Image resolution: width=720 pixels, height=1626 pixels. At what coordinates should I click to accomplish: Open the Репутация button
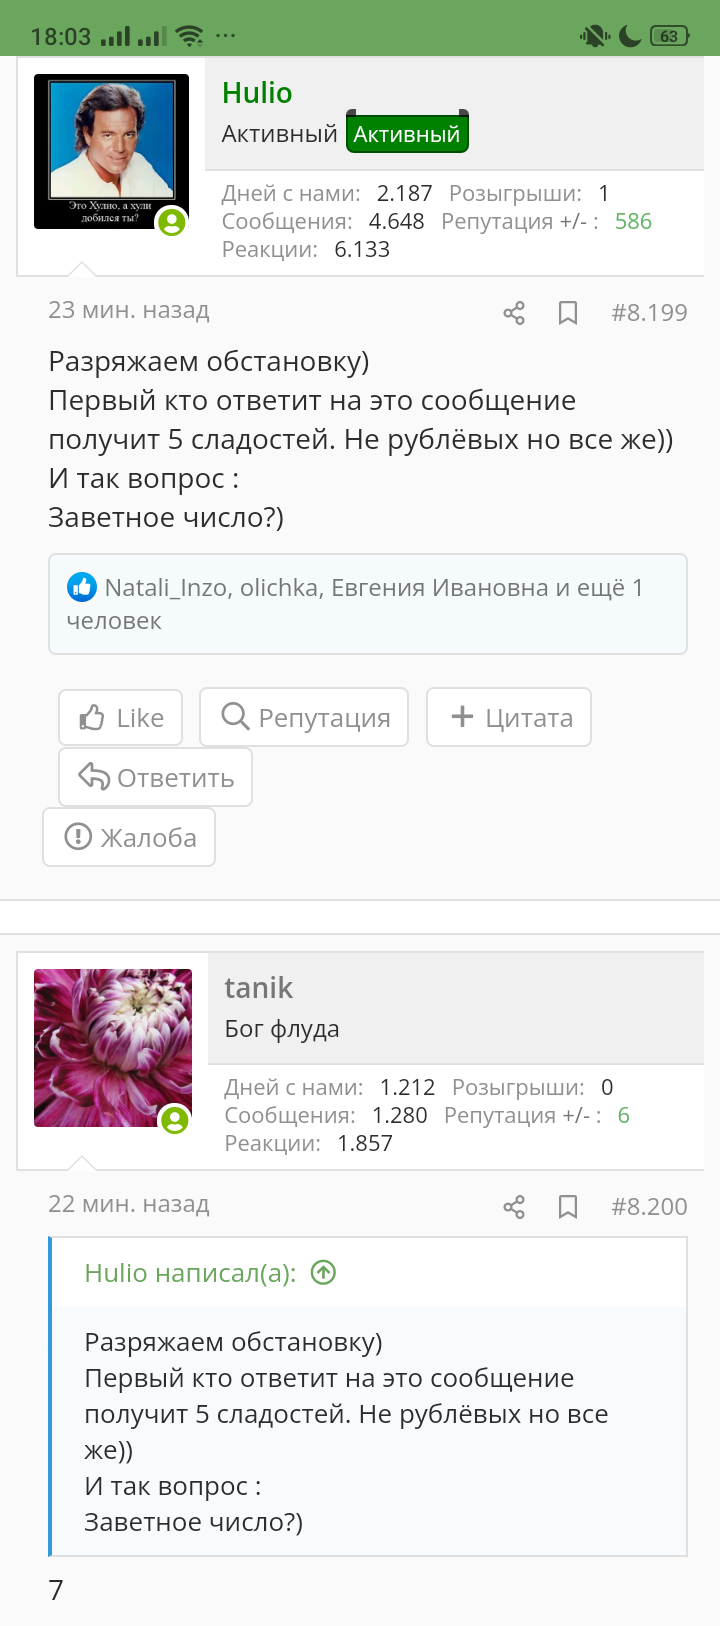pyautogui.click(x=304, y=717)
